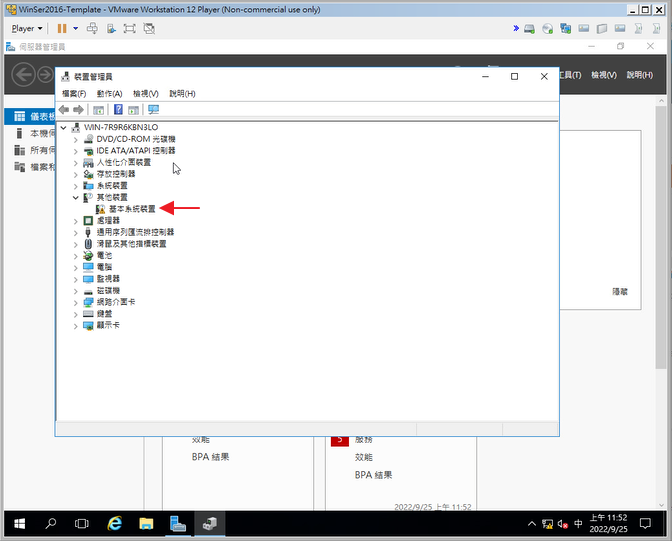
Task: Expand the 處理器 node
Action: tap(75, 221)
